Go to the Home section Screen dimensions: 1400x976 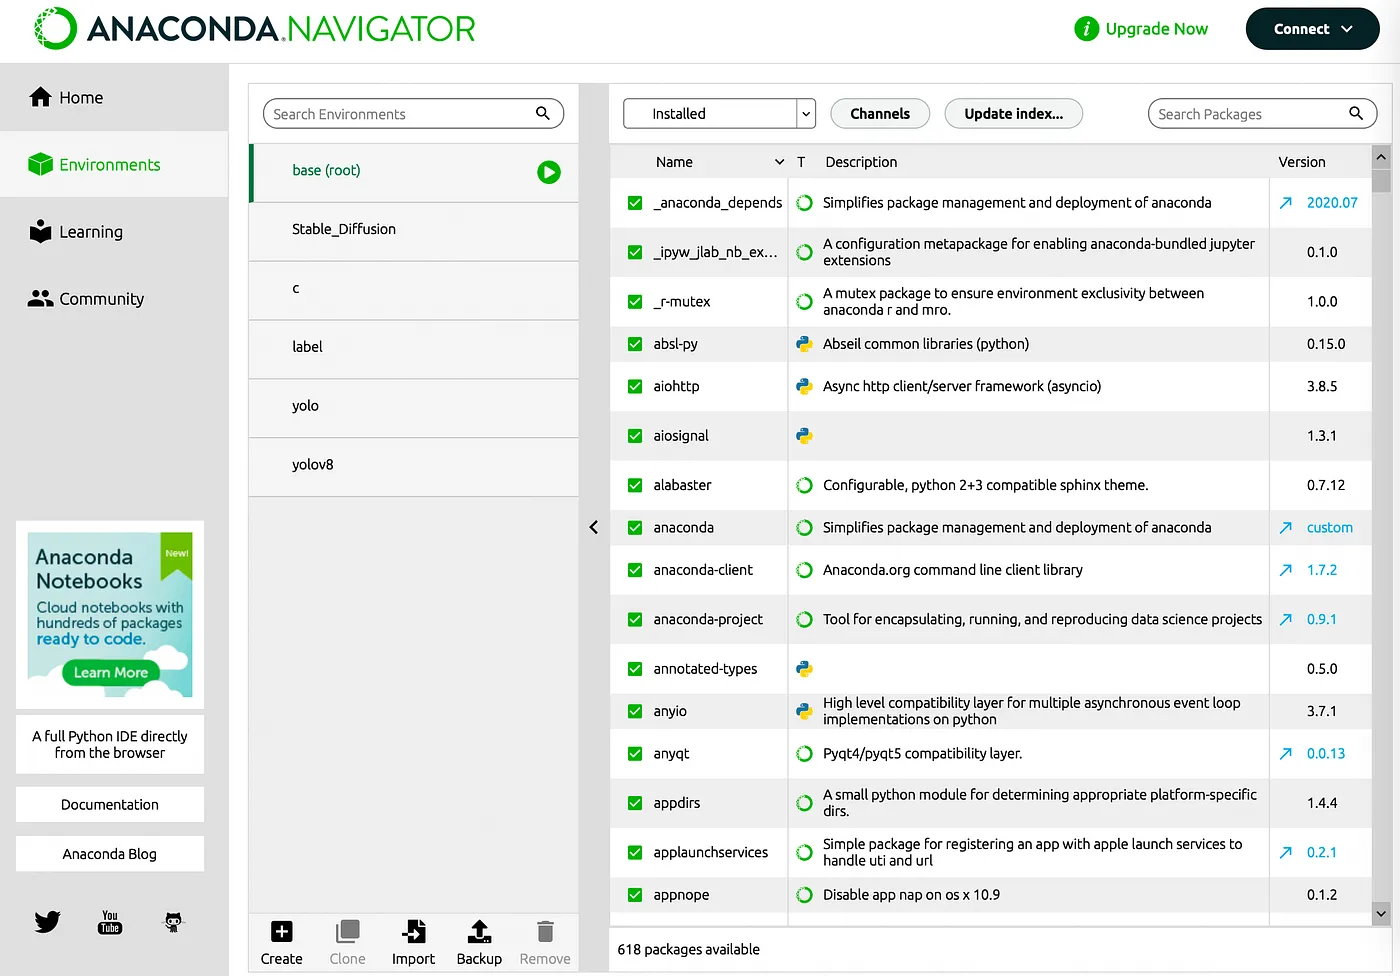pos(80,98)
